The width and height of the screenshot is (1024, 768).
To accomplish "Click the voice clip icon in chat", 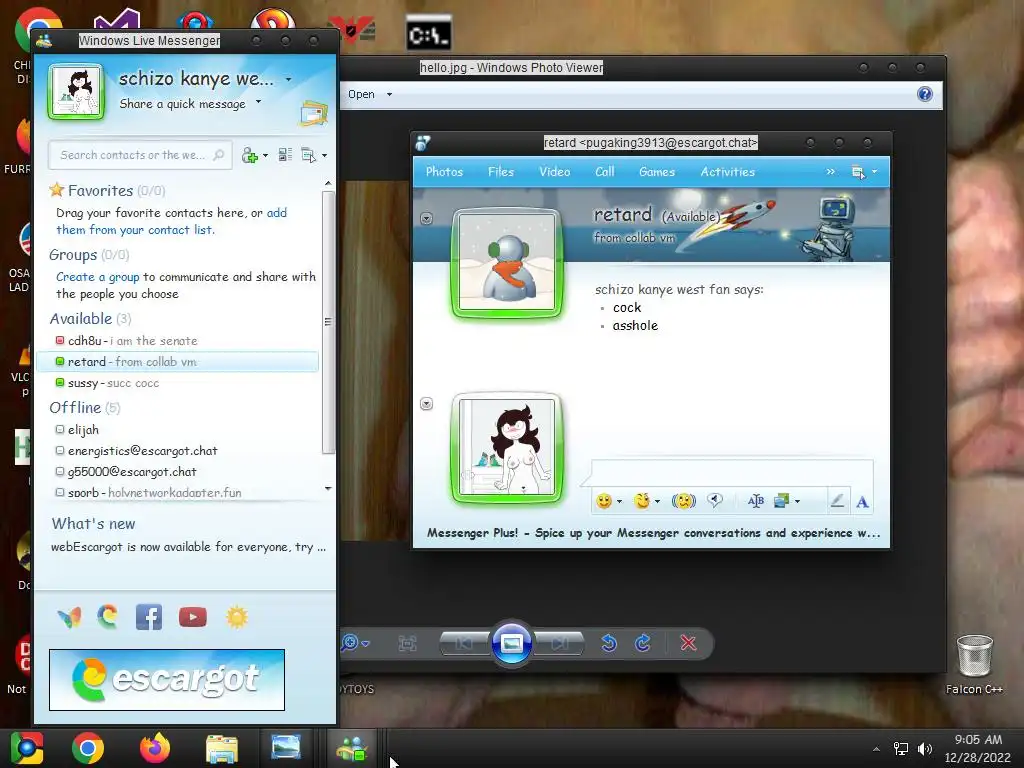I will click(x=715, y=501).
